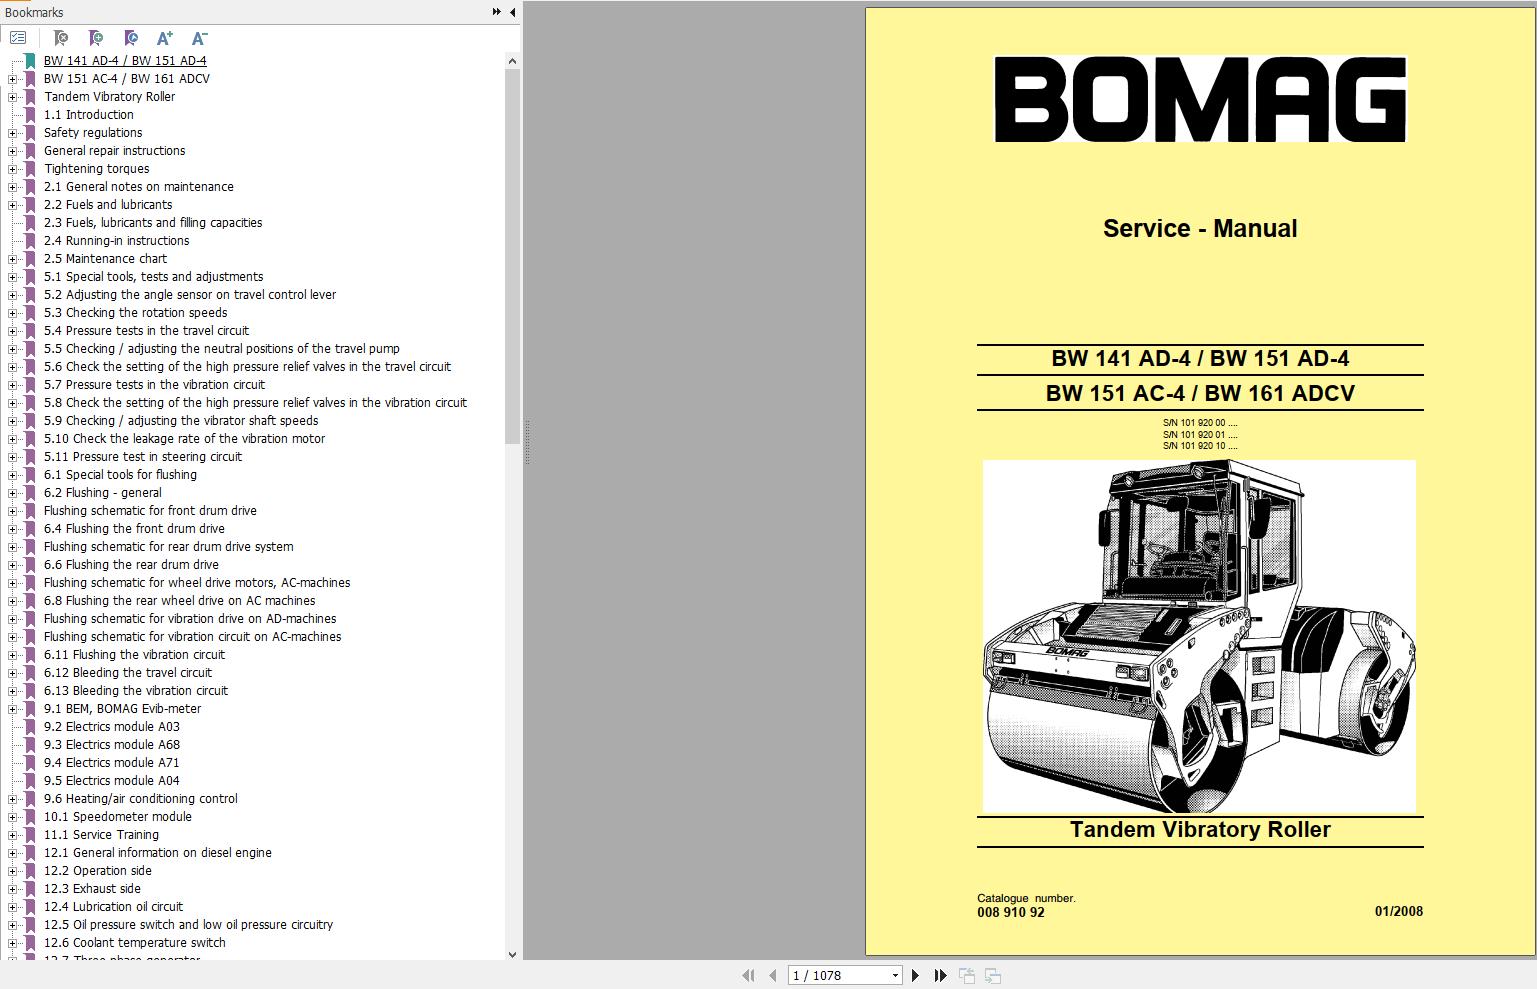Click the next view icon in navigation bar
The image size is (1537, 989).
[x=993, y=975]
